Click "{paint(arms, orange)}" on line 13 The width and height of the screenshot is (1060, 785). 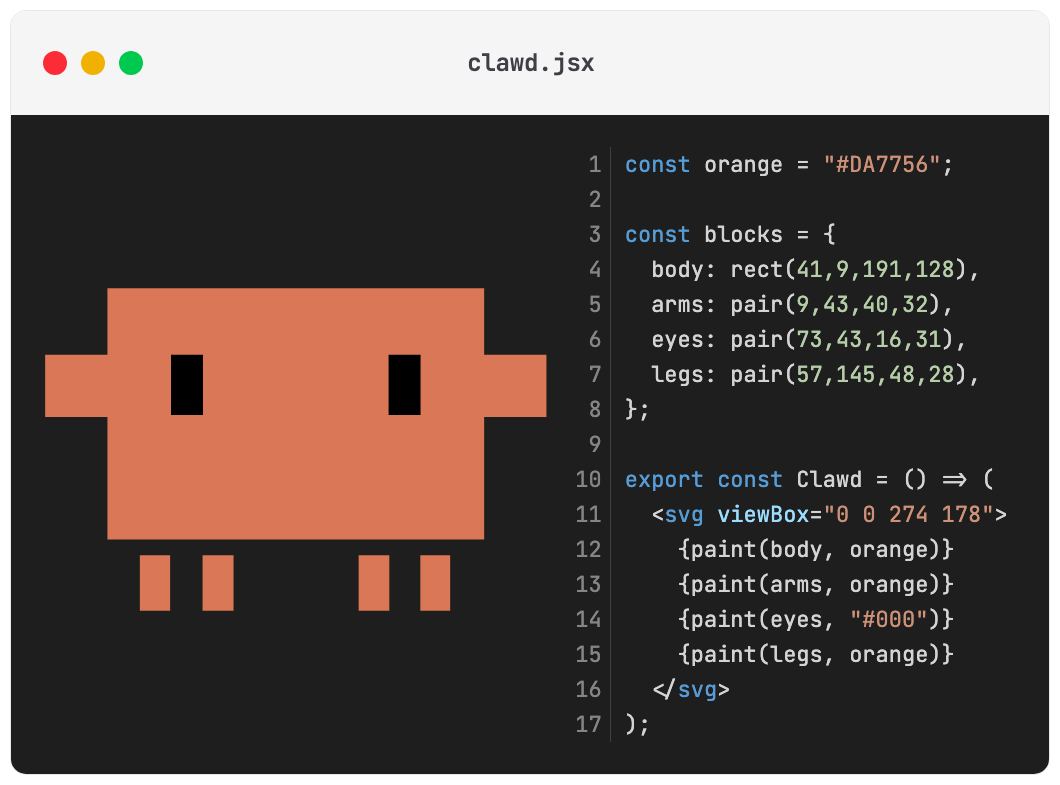point(815,585)
